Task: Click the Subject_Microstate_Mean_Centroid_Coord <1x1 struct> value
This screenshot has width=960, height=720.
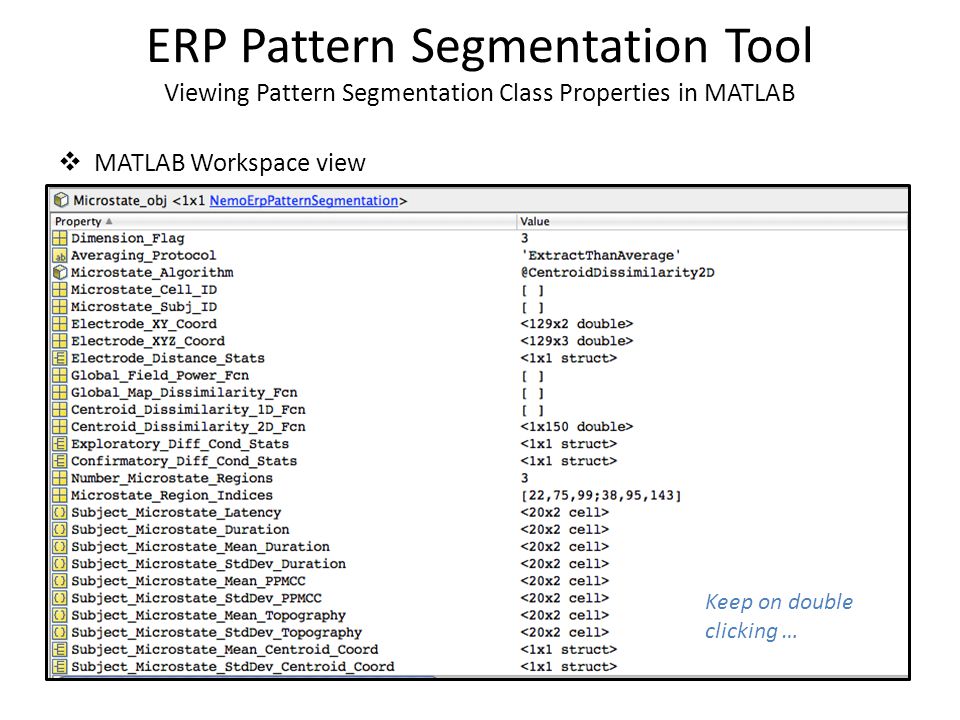Action: point(569,650)
